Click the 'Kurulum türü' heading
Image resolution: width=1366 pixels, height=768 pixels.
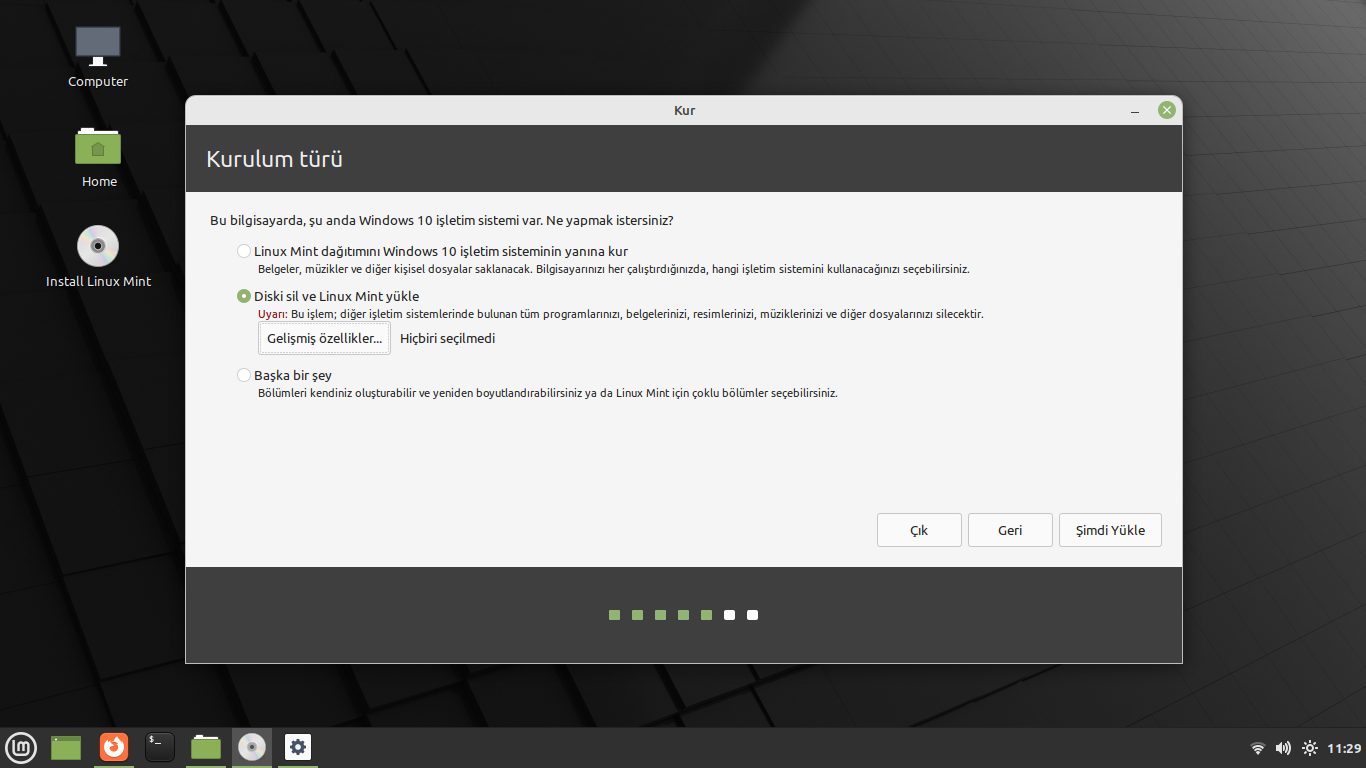point(274,158)
